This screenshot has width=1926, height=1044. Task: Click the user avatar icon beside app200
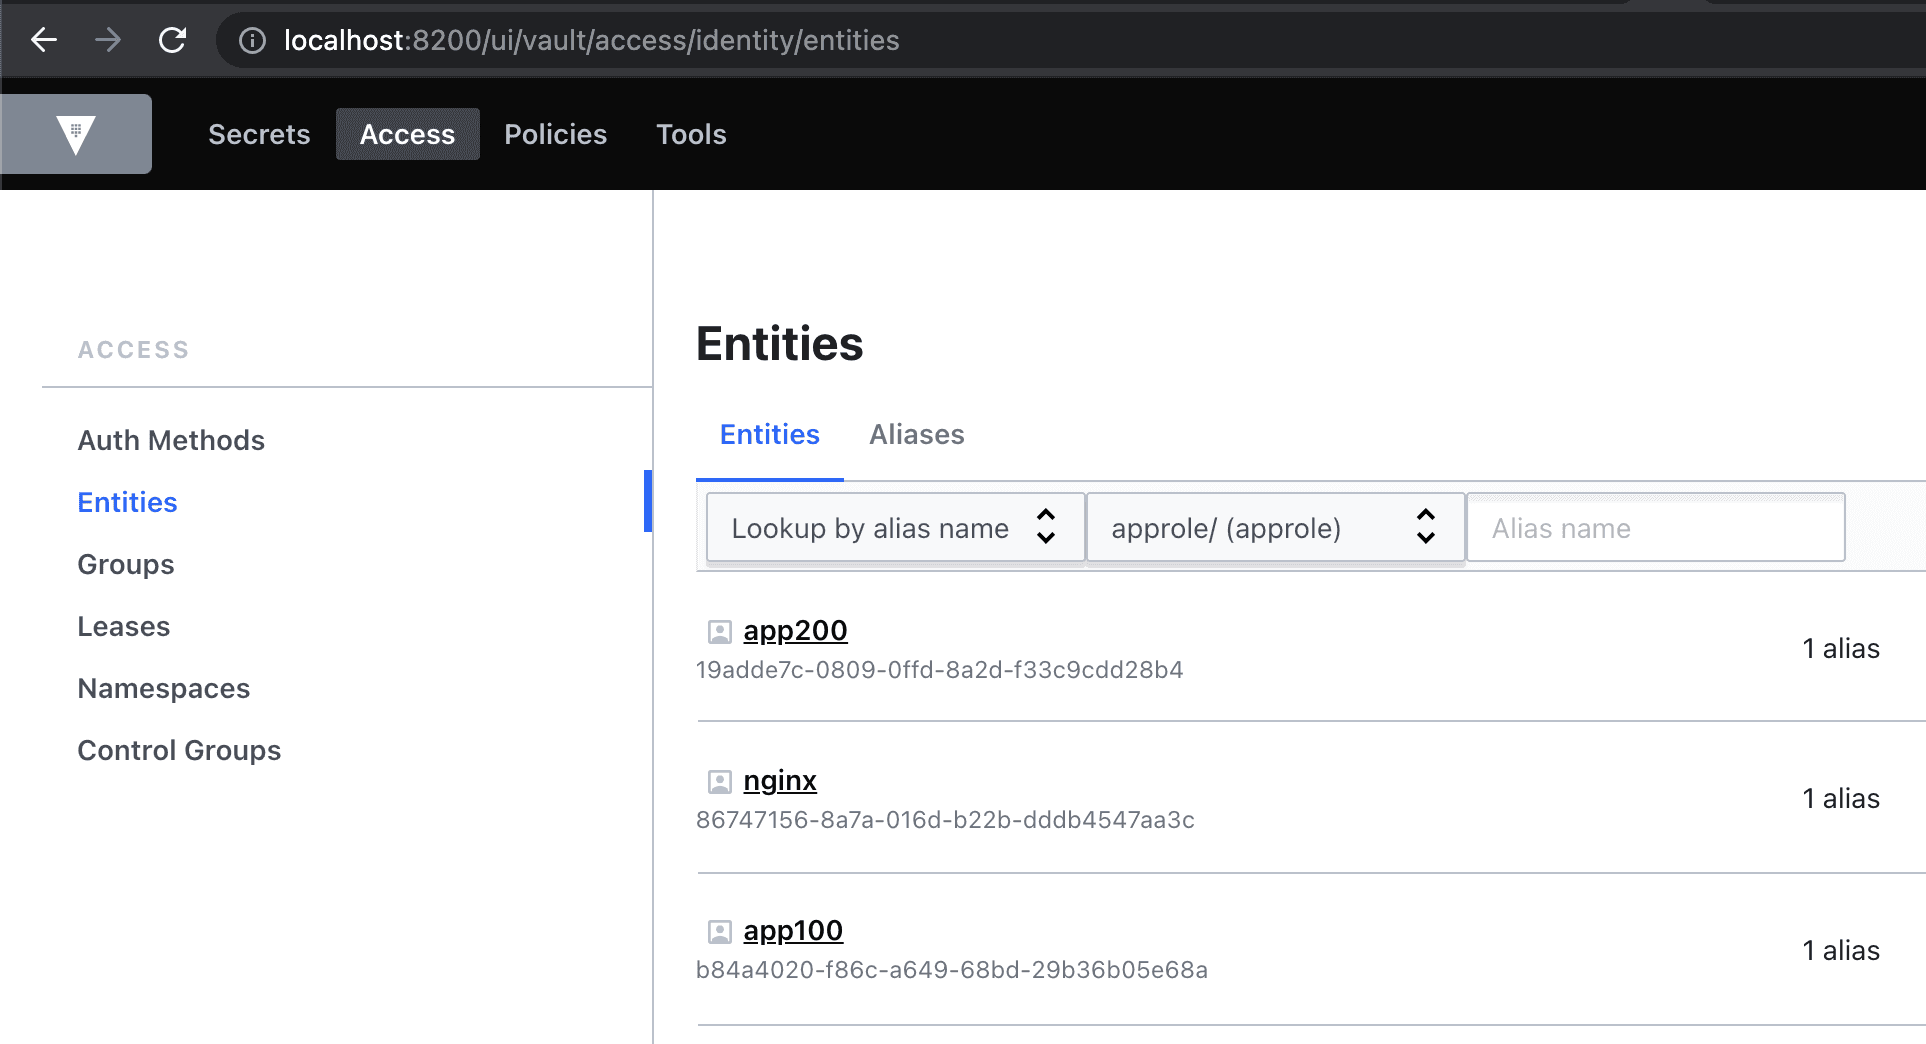[x=717, y=630]
